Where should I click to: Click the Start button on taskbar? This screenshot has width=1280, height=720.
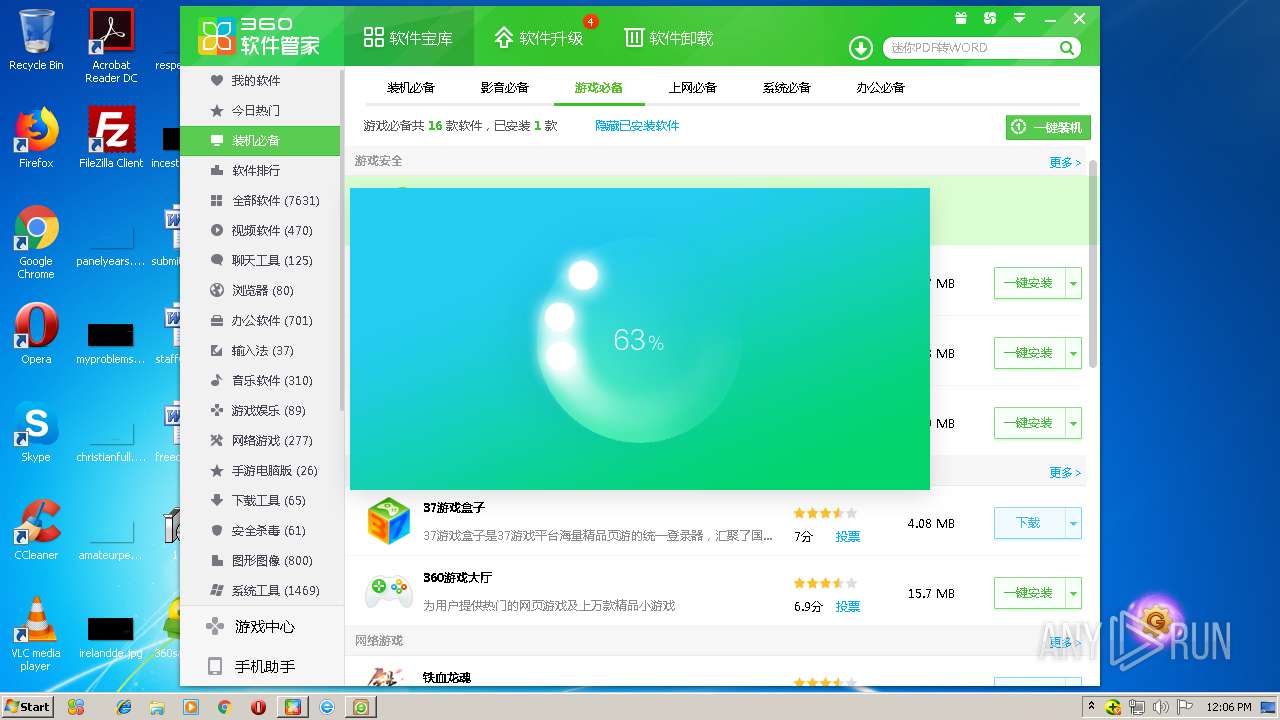[x=28, y=706]
